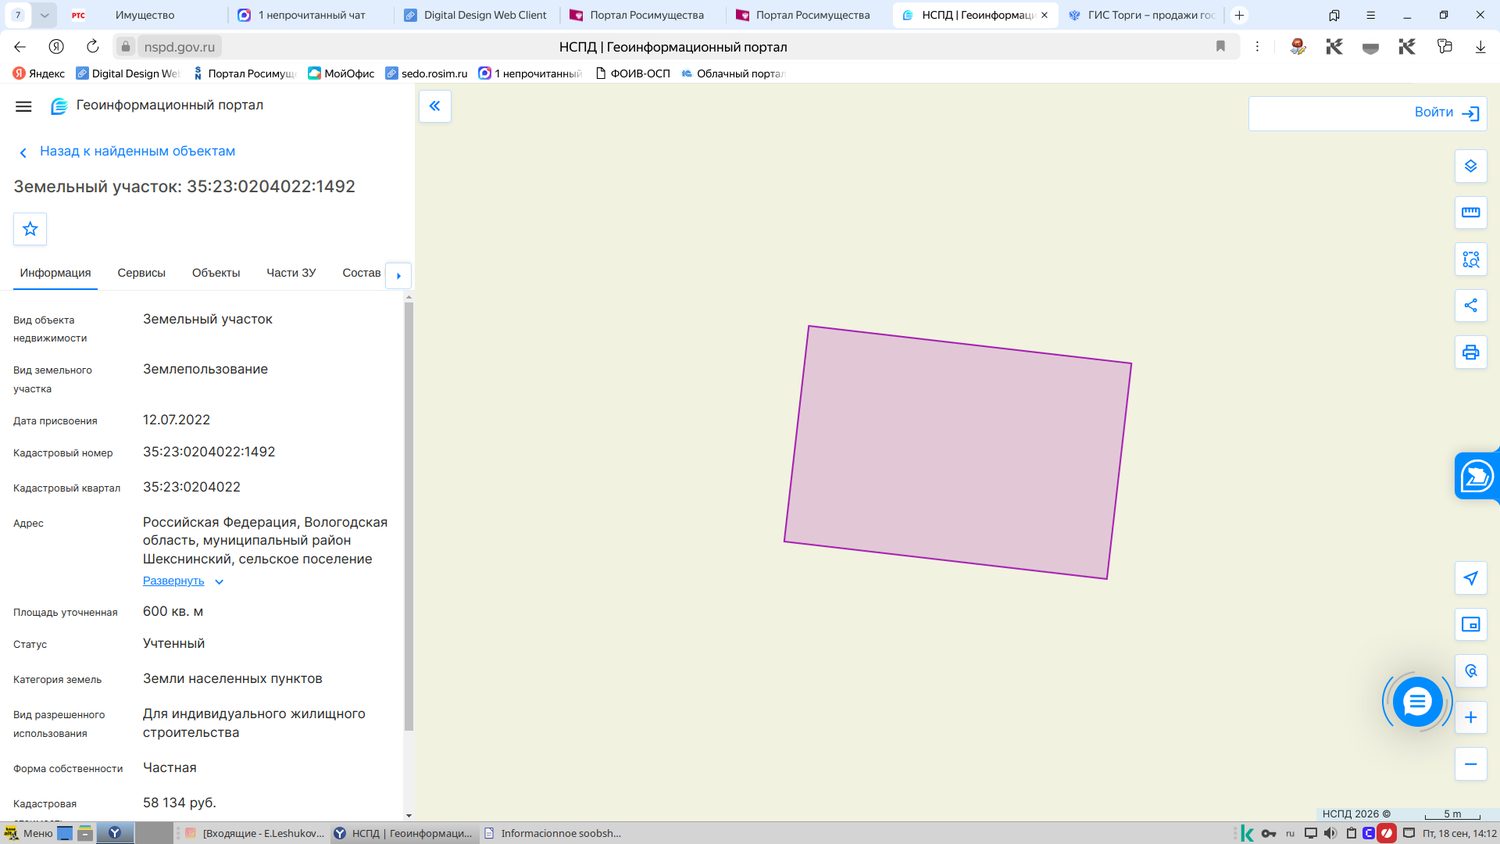Viewport: 1500px width, 844px height.
Task: Open the Части ЗУ tab
Action: click(291, 273)
